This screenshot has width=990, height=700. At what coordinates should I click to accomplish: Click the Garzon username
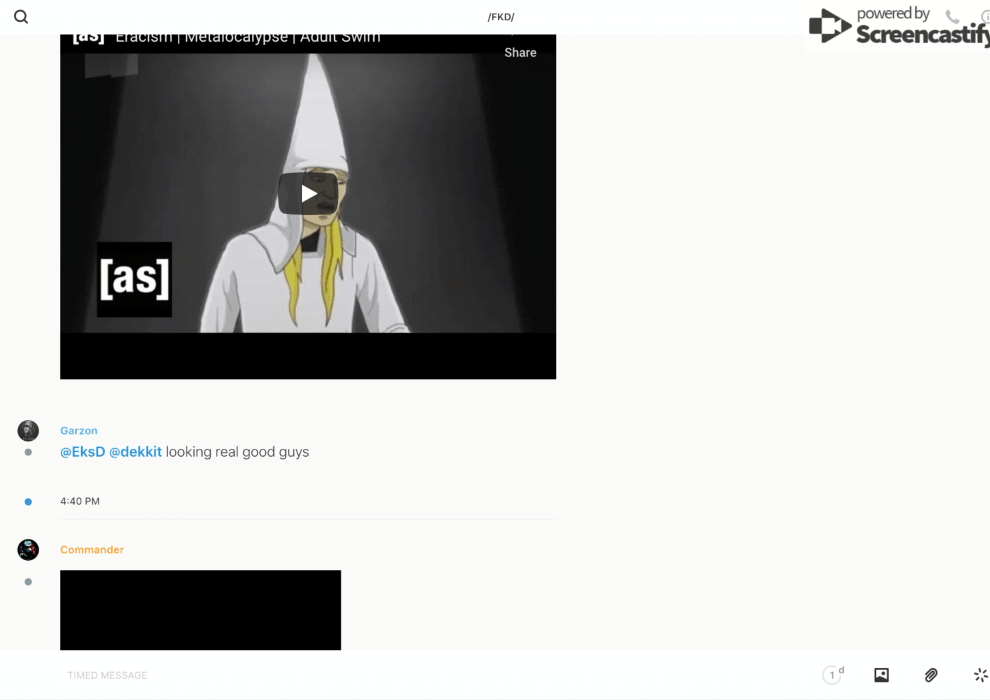click(79, 431)
